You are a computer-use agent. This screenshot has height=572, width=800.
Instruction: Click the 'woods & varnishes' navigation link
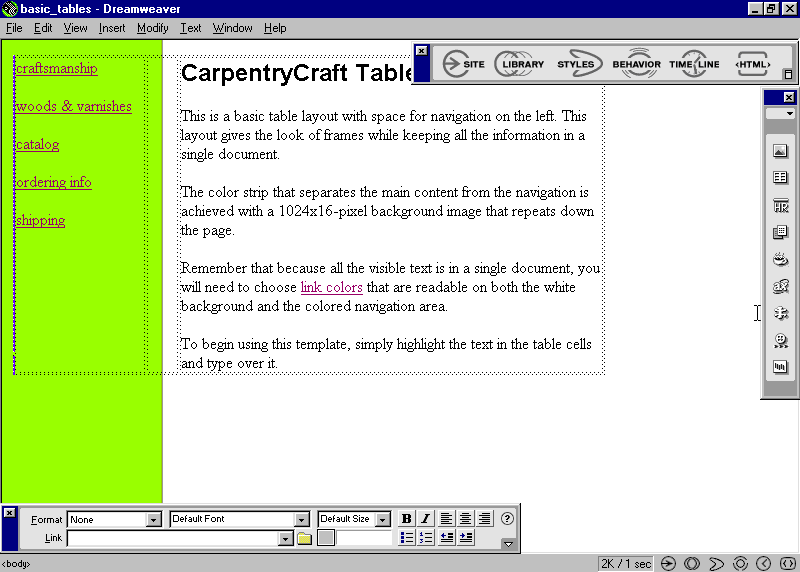pos(74,106)
